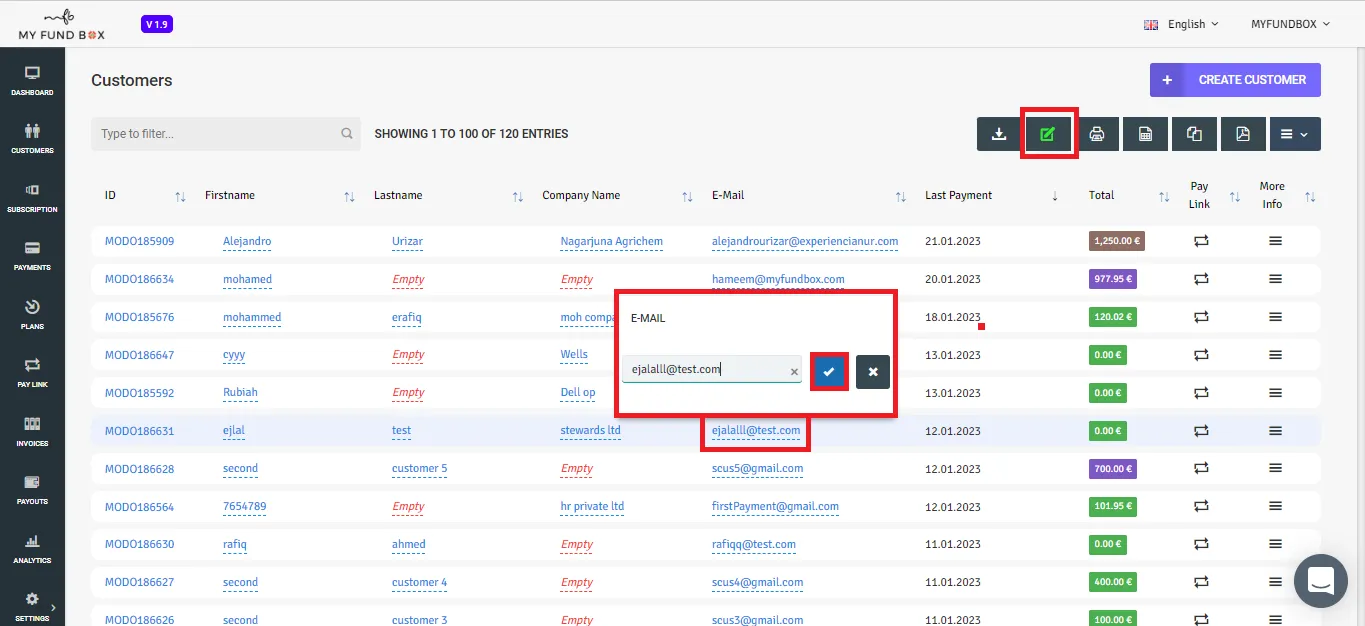Image resolution: width=1365 pixels, height=626 pixels.
Task: Print the customers table
Action: (x=1097, y=134)
